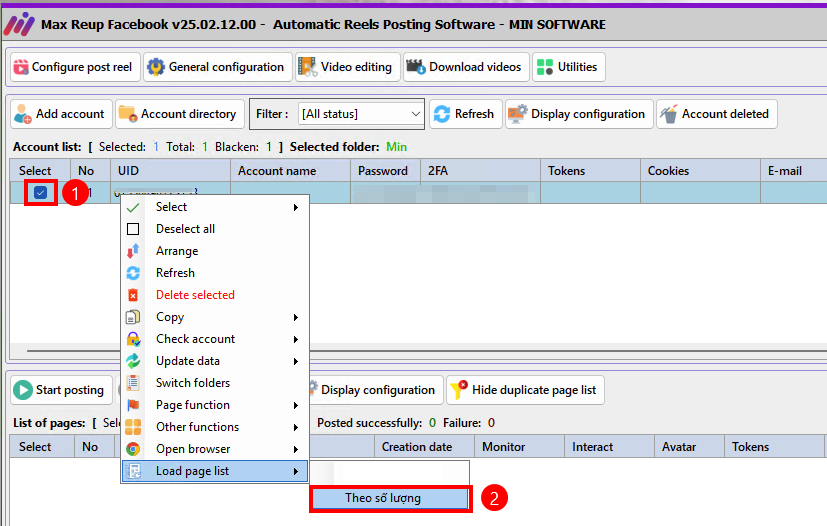
Task: Open the Video editing button
Action: (348, 67)
